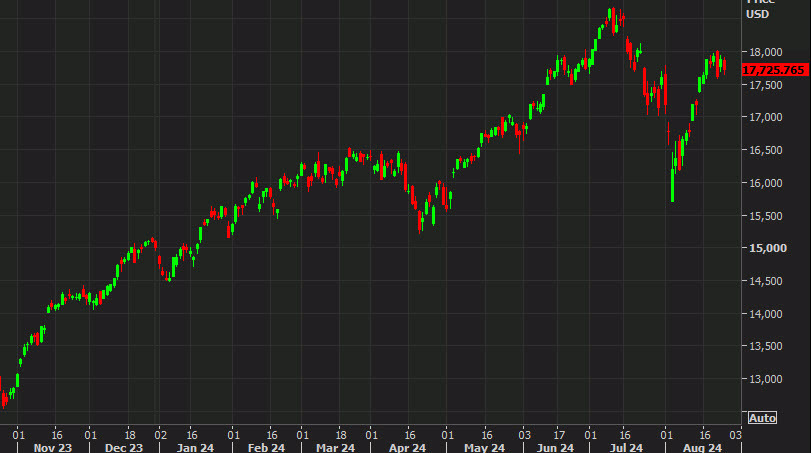Click the May 24 month label
The image size is (811, 453).
pyautogui.click(x=484, y=447)
